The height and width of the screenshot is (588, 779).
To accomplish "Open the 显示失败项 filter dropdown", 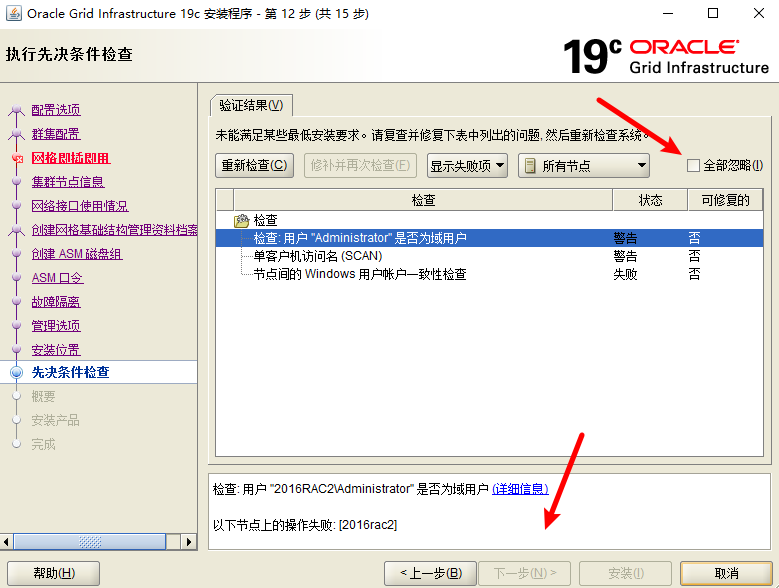I will (467, 166).
